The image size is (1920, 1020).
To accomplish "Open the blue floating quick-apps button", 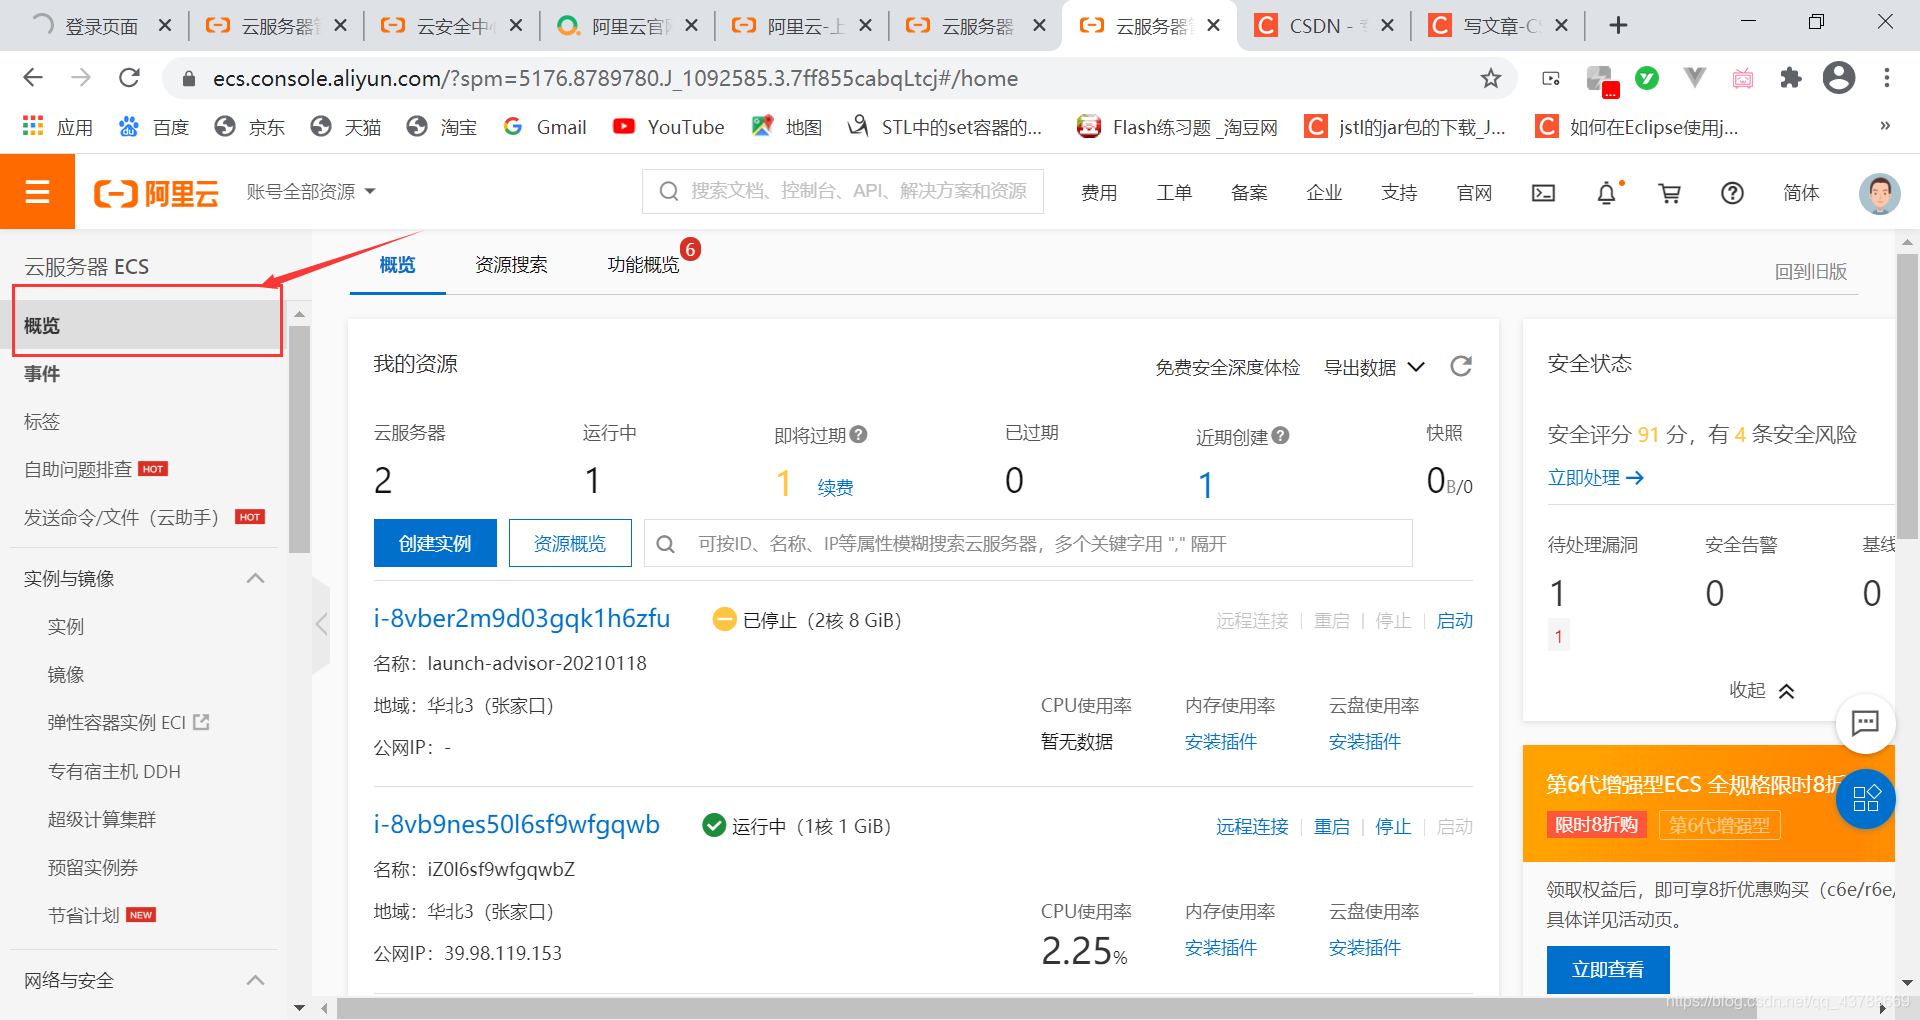I will pyautogui.click(x=1865, y=798).
